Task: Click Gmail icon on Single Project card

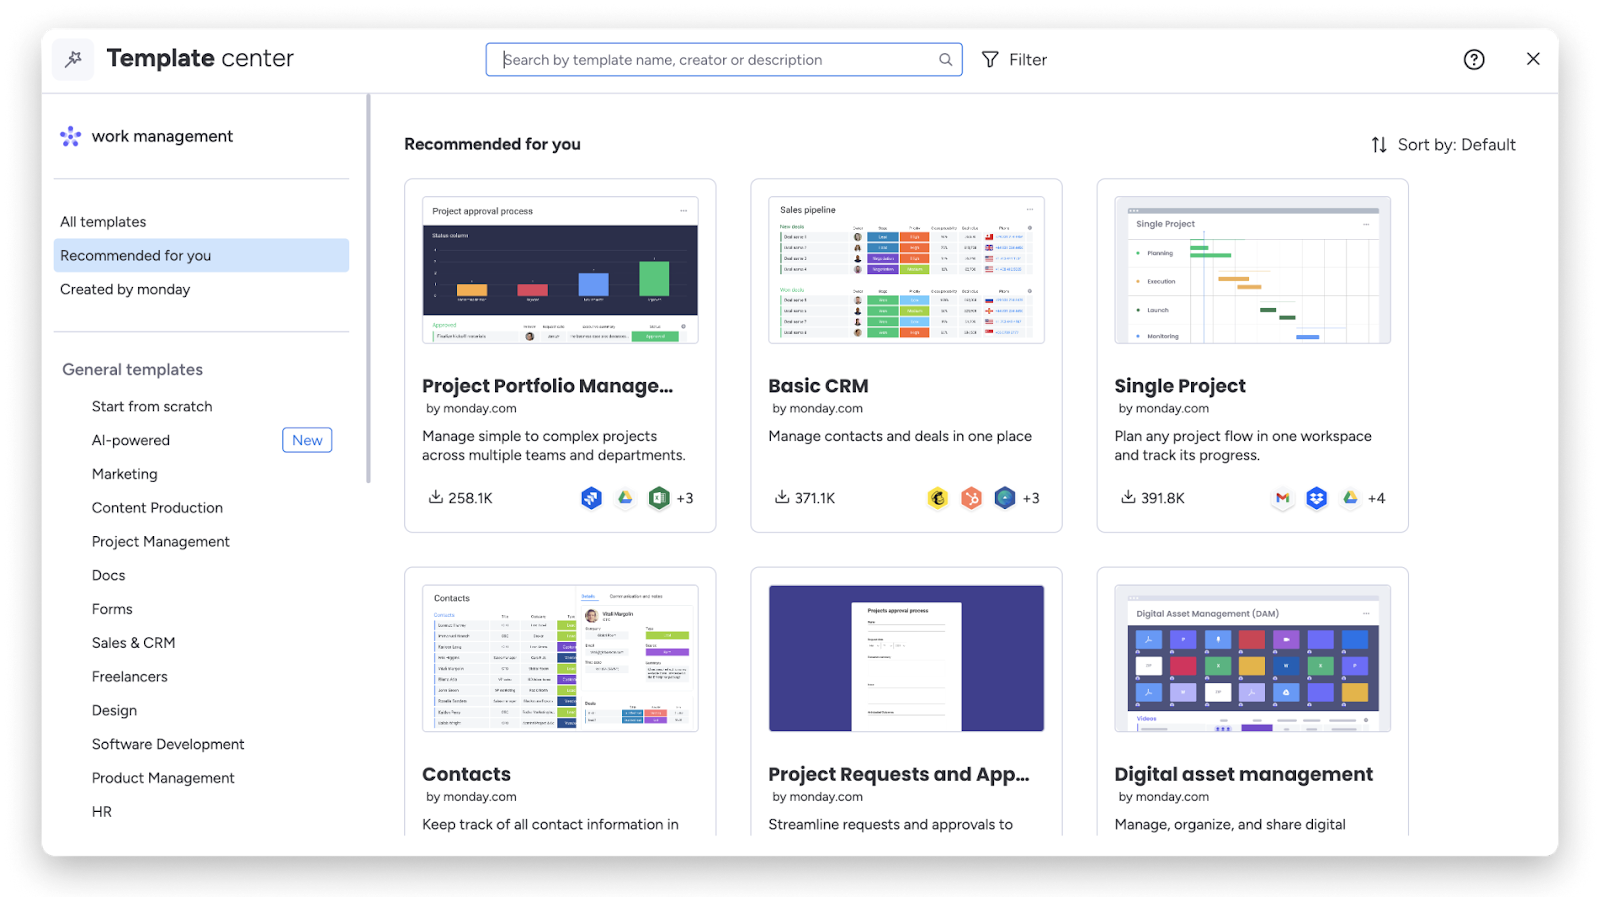Action: 1283,498
